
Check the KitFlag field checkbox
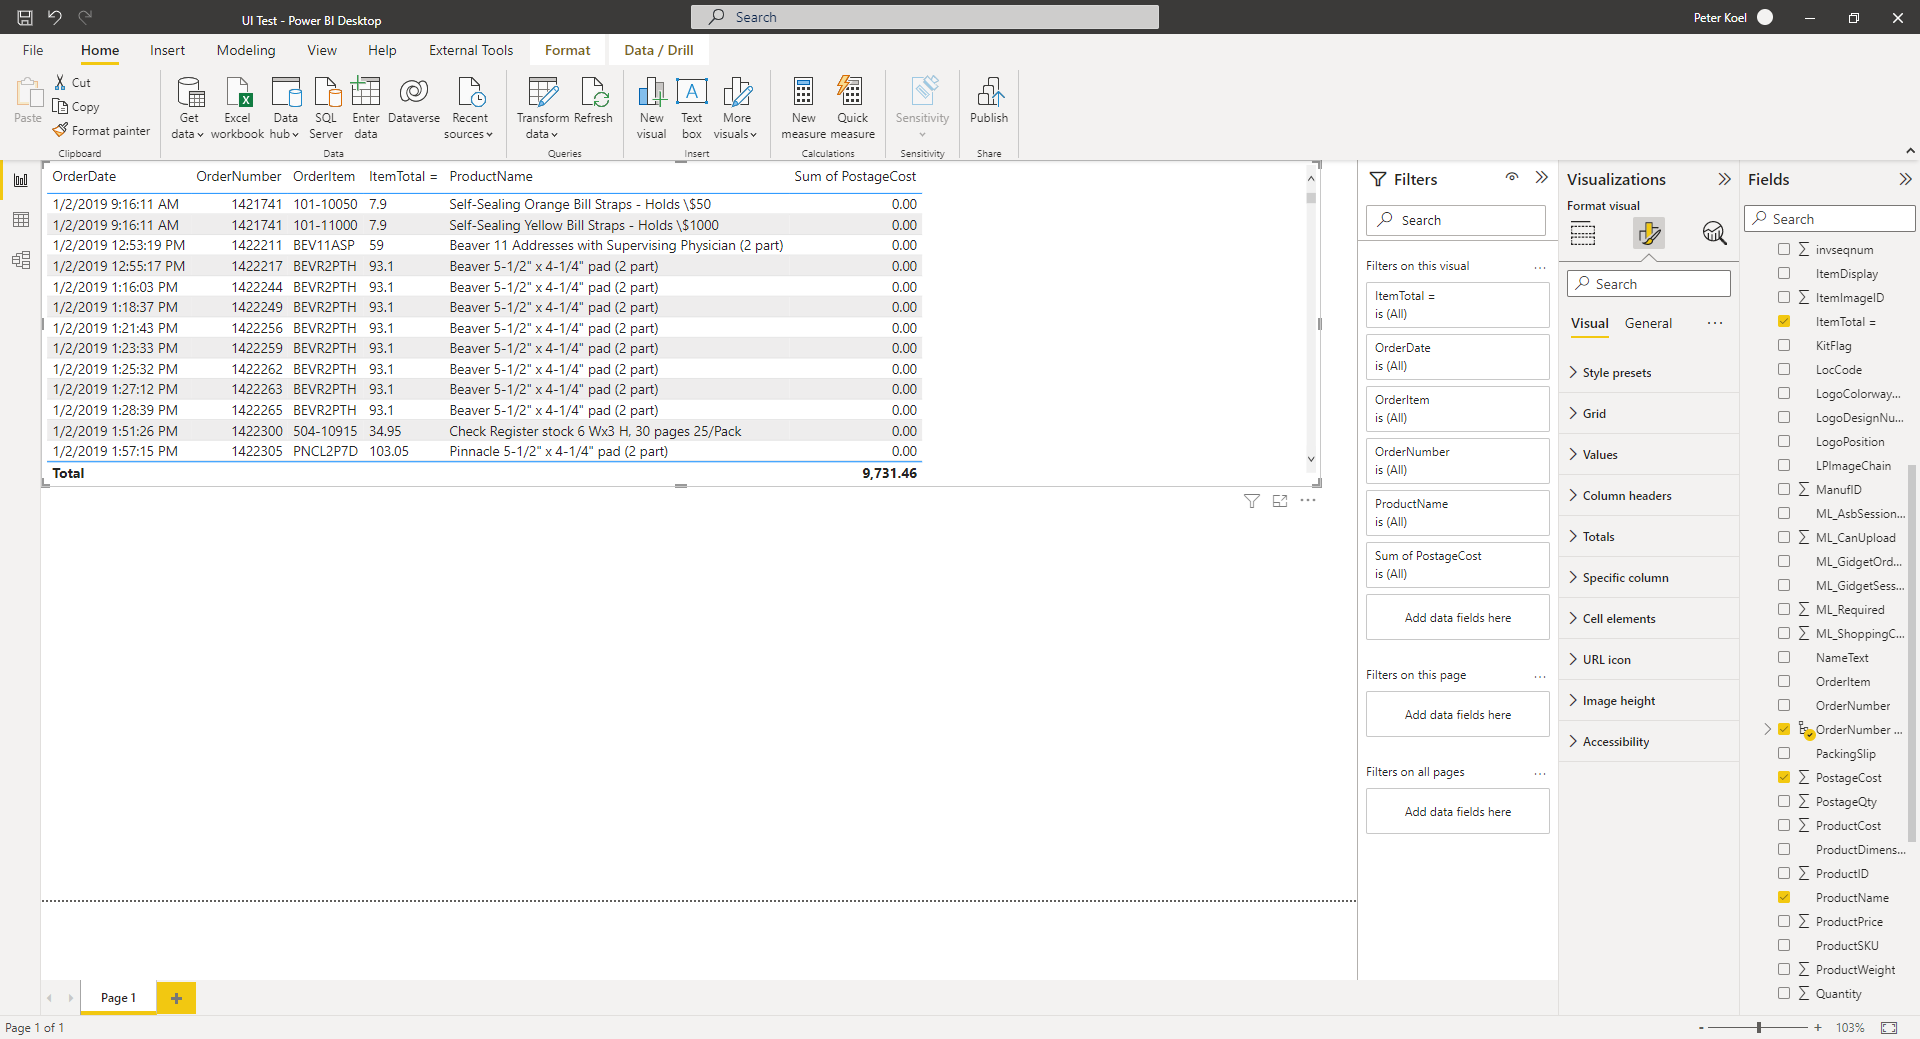pos(1784,345)
